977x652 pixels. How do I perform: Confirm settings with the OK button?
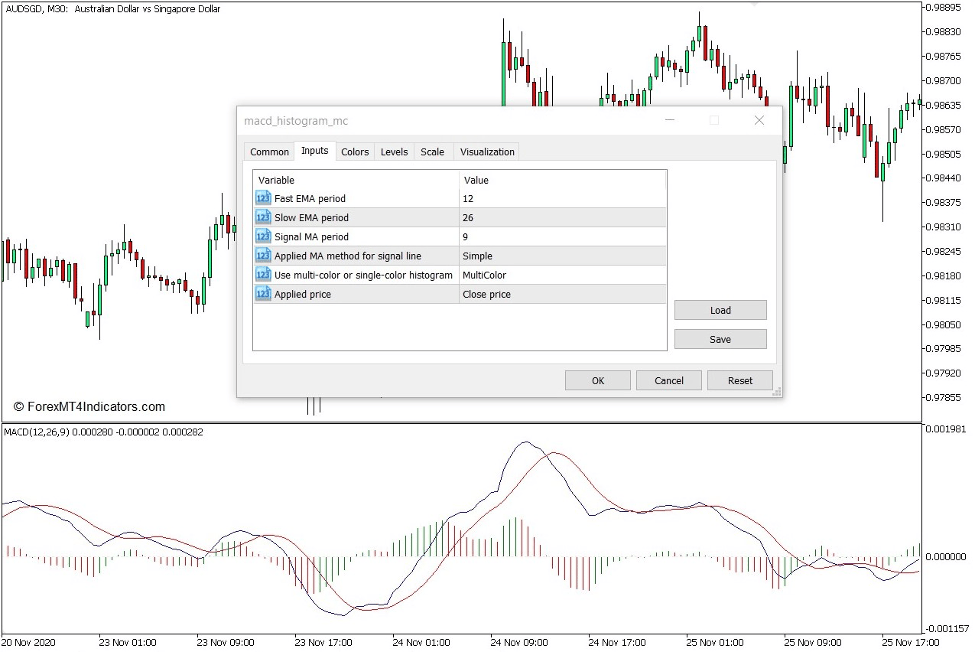(x=597, y=380)
